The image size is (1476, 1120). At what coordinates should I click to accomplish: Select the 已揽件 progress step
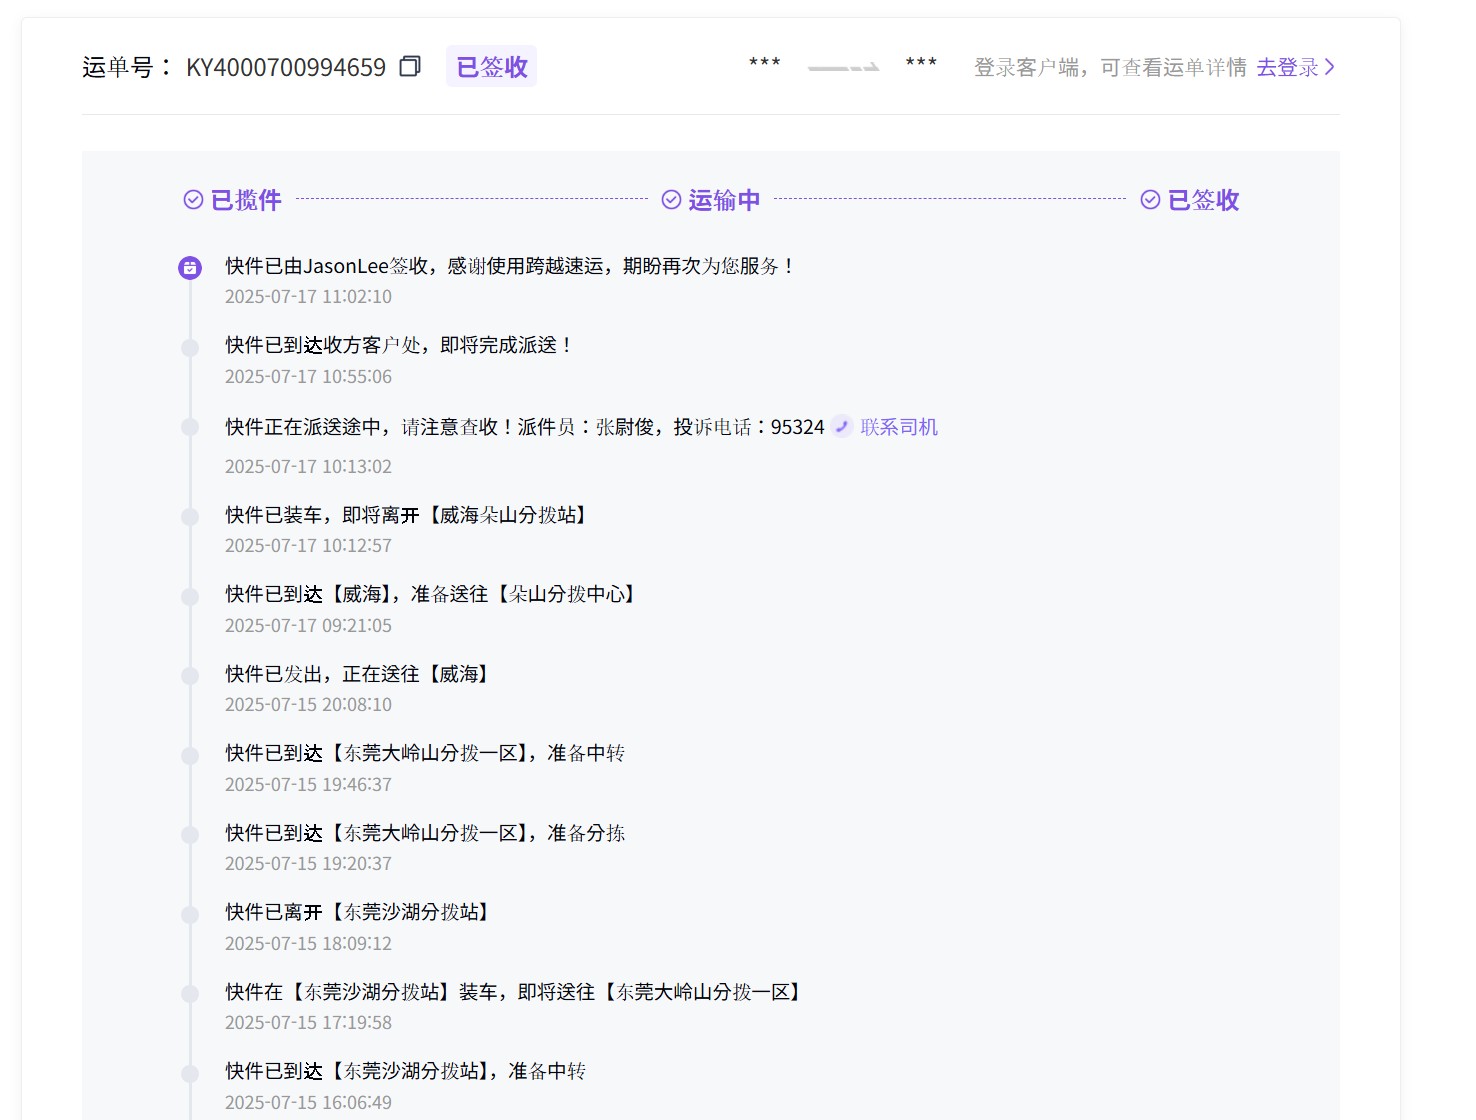[x=246, y=200]
